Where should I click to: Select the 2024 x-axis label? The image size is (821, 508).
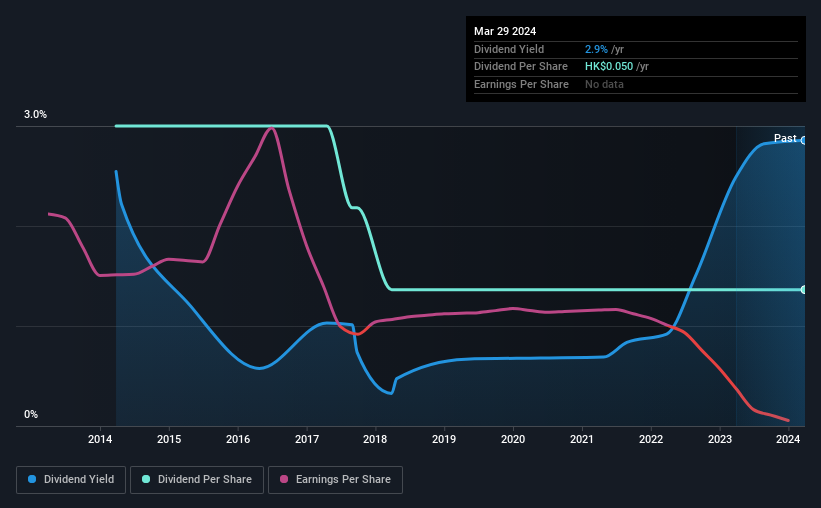click(788, 439)
